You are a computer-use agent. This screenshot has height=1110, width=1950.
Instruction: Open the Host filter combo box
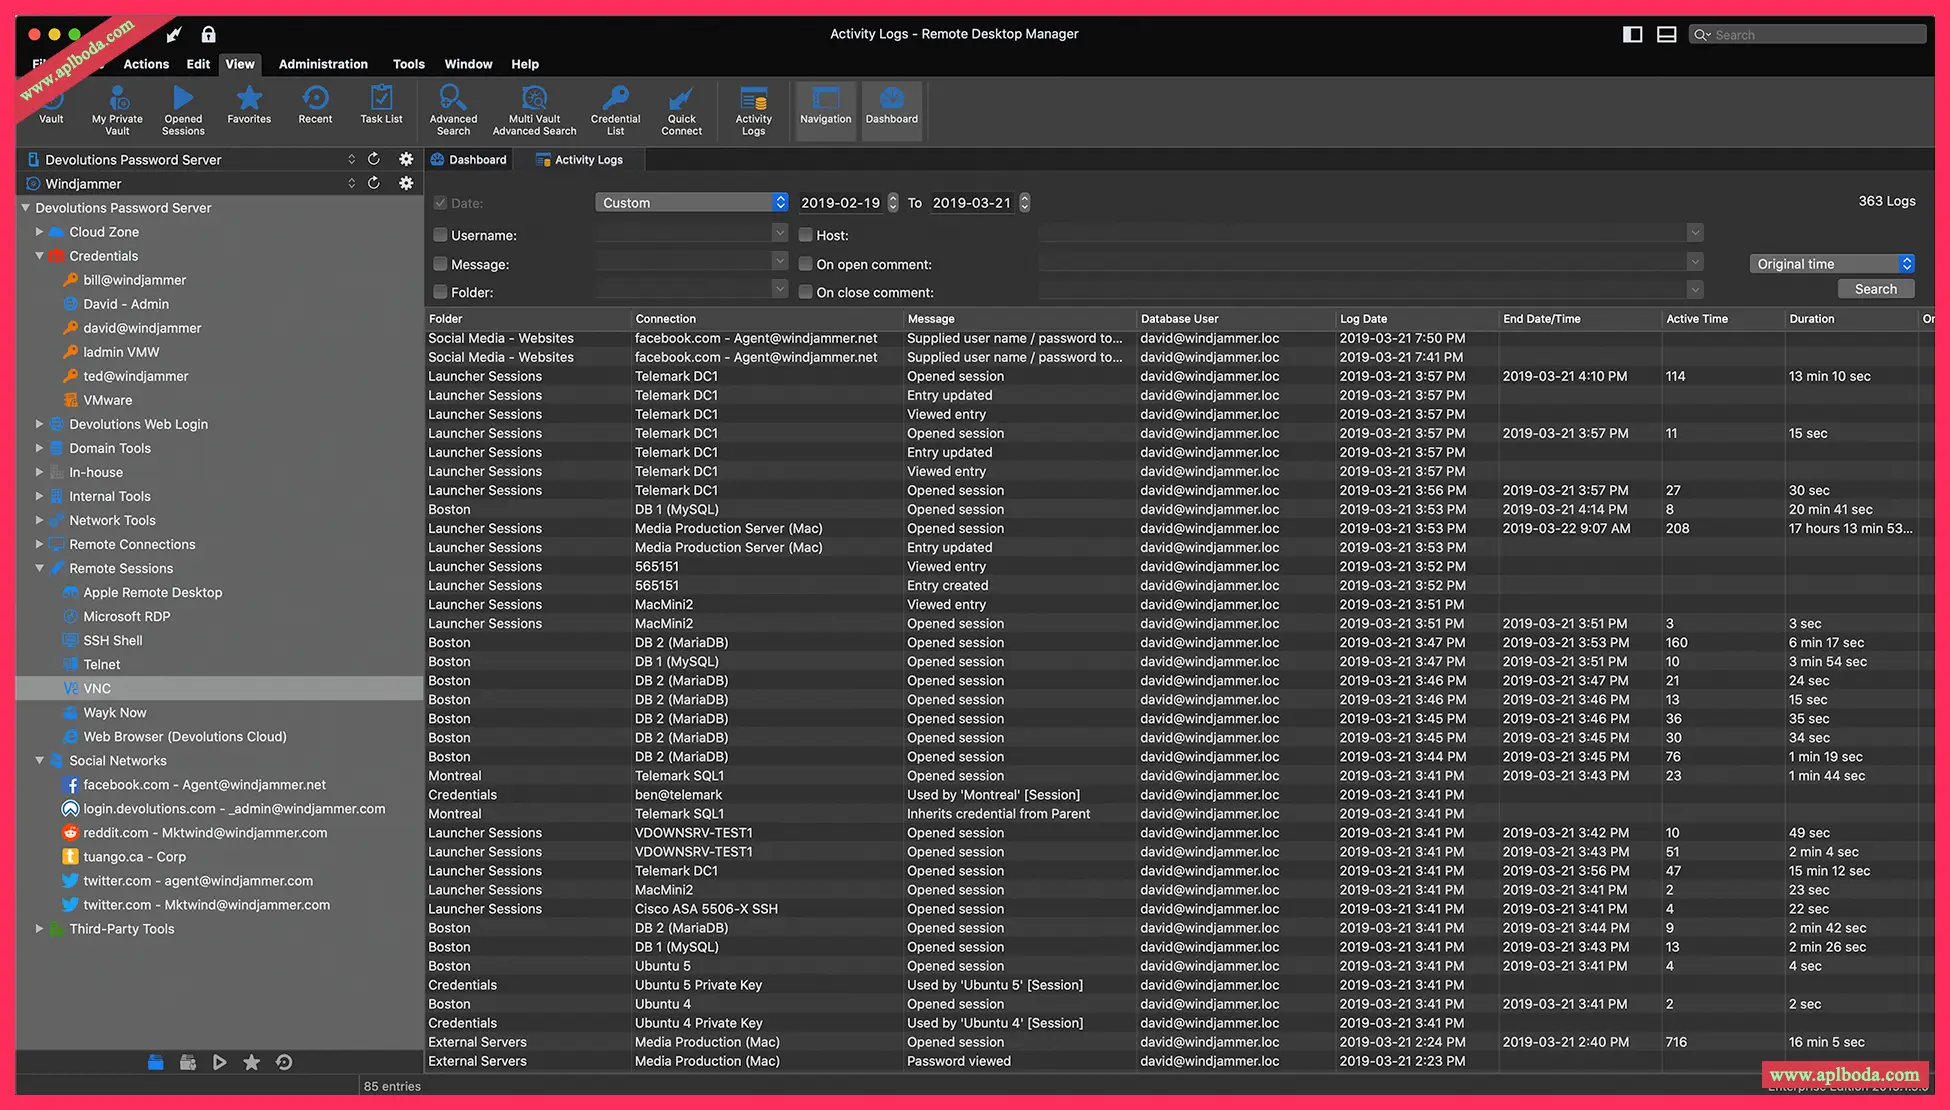point(1371,233)
